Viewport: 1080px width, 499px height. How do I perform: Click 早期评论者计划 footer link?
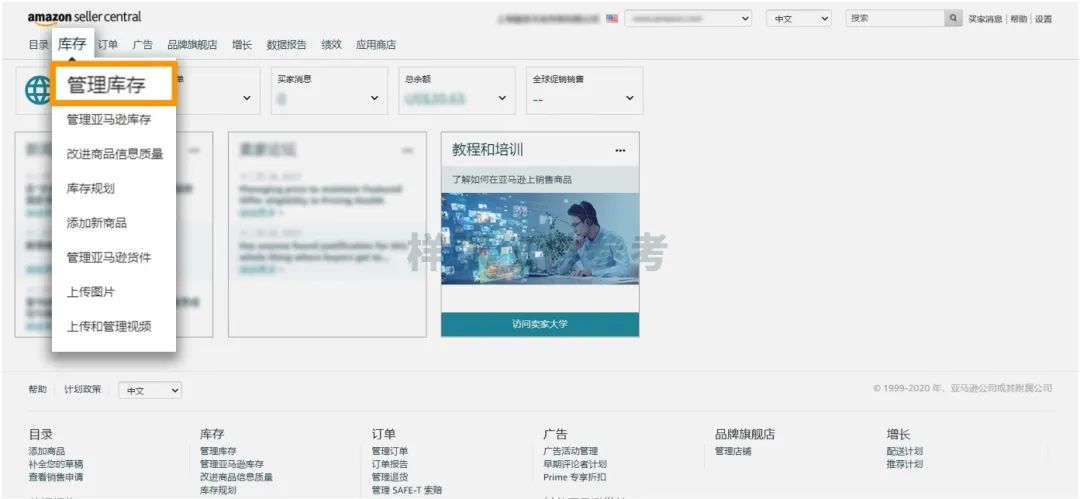tap(575, 465)
